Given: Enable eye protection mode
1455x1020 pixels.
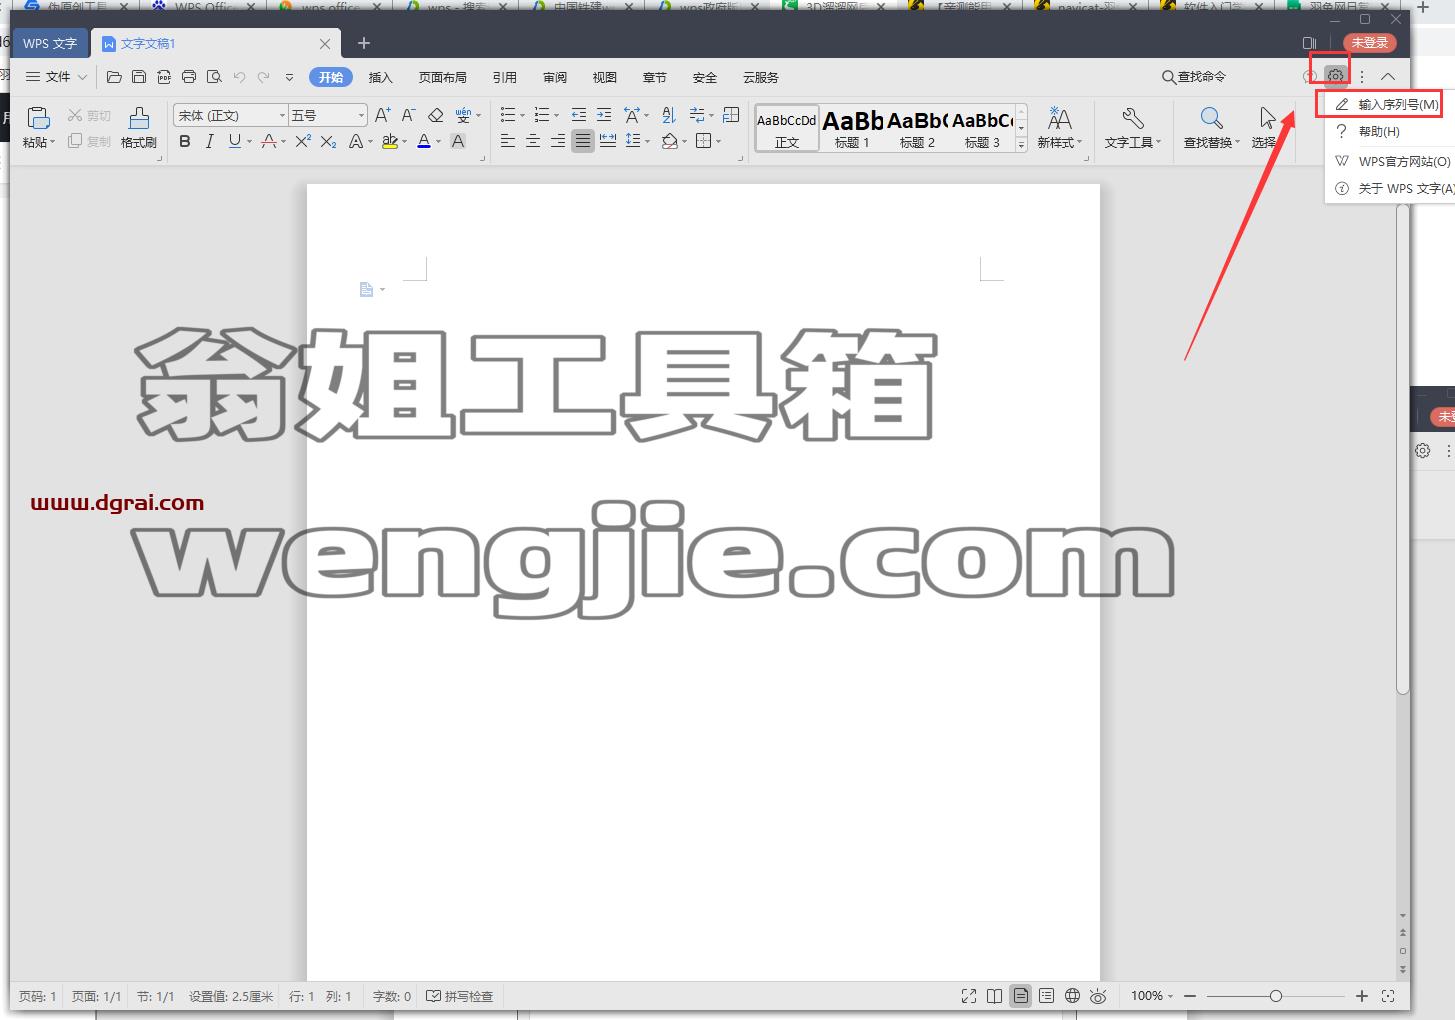Looking at the screenshot, I should point(1098,996).
